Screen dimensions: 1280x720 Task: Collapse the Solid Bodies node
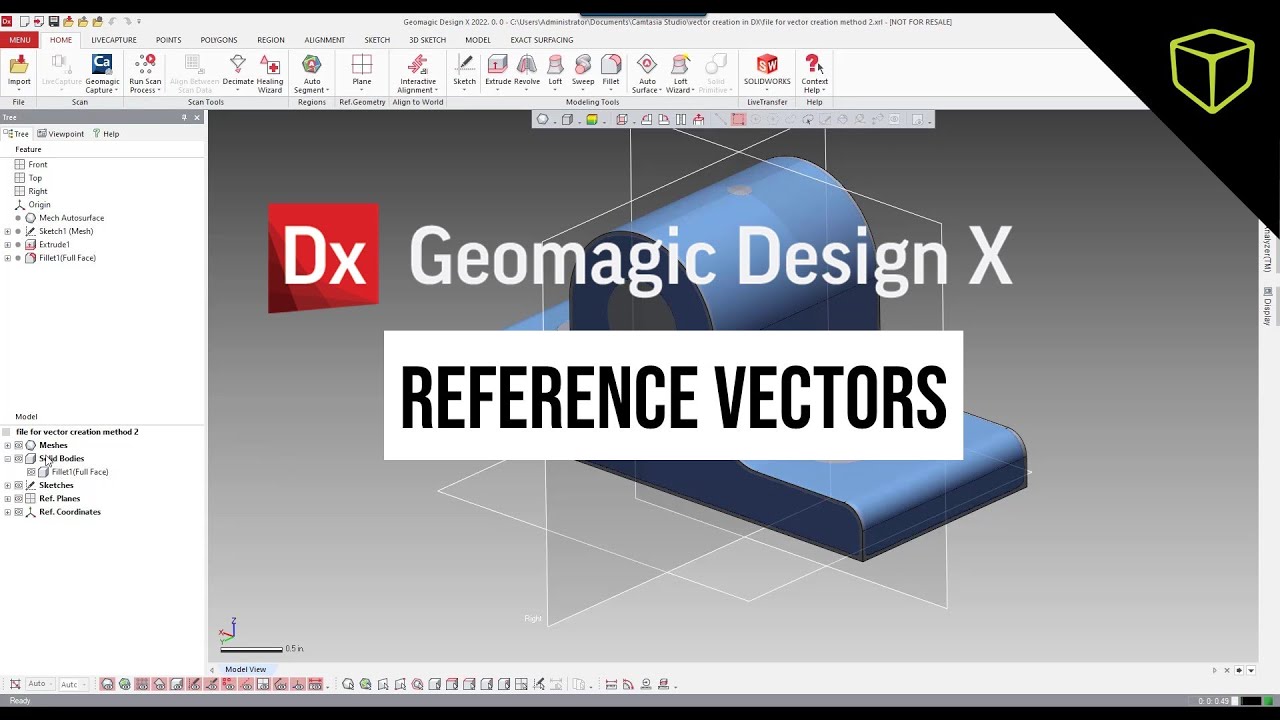point(8,459)
